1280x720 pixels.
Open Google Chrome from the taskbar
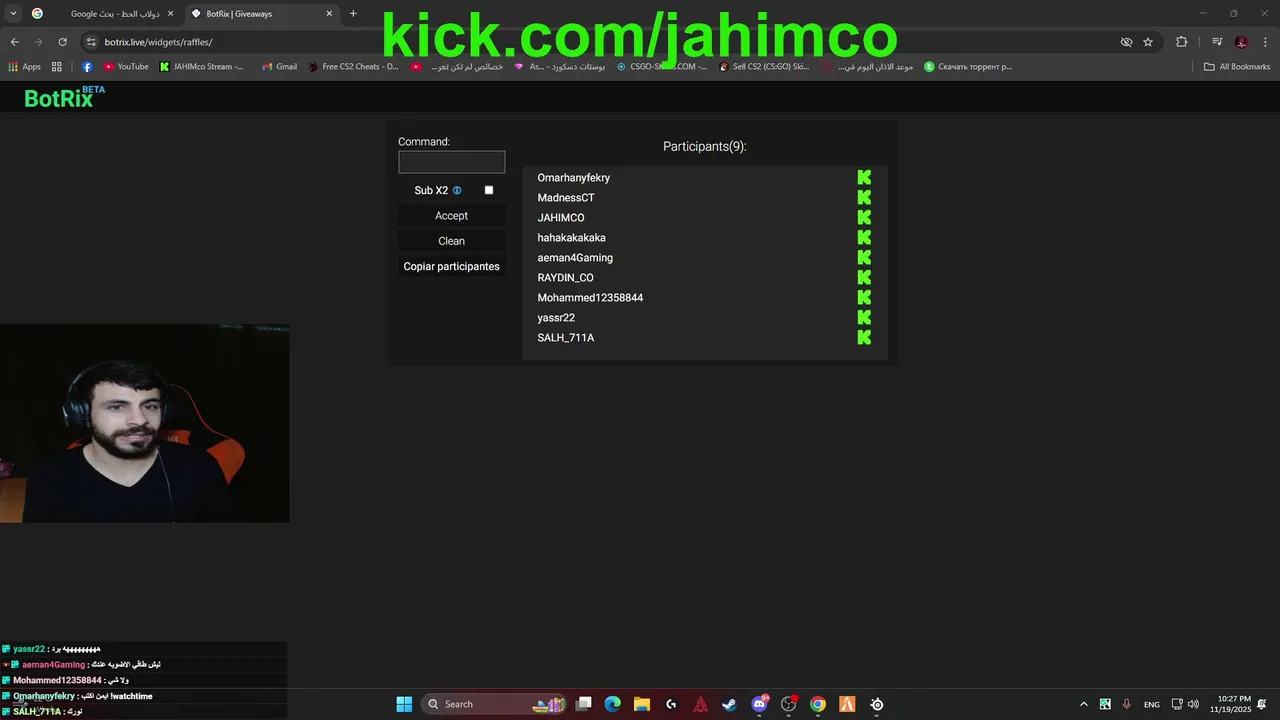pyautogui.click(x=818, y=704)
